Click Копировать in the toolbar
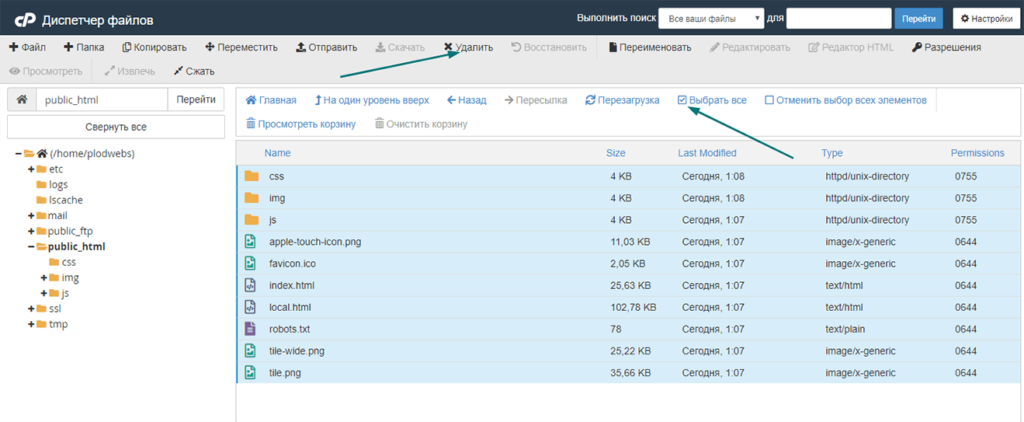The width and height of the screenshot is (1024, 422). (155, 47)
